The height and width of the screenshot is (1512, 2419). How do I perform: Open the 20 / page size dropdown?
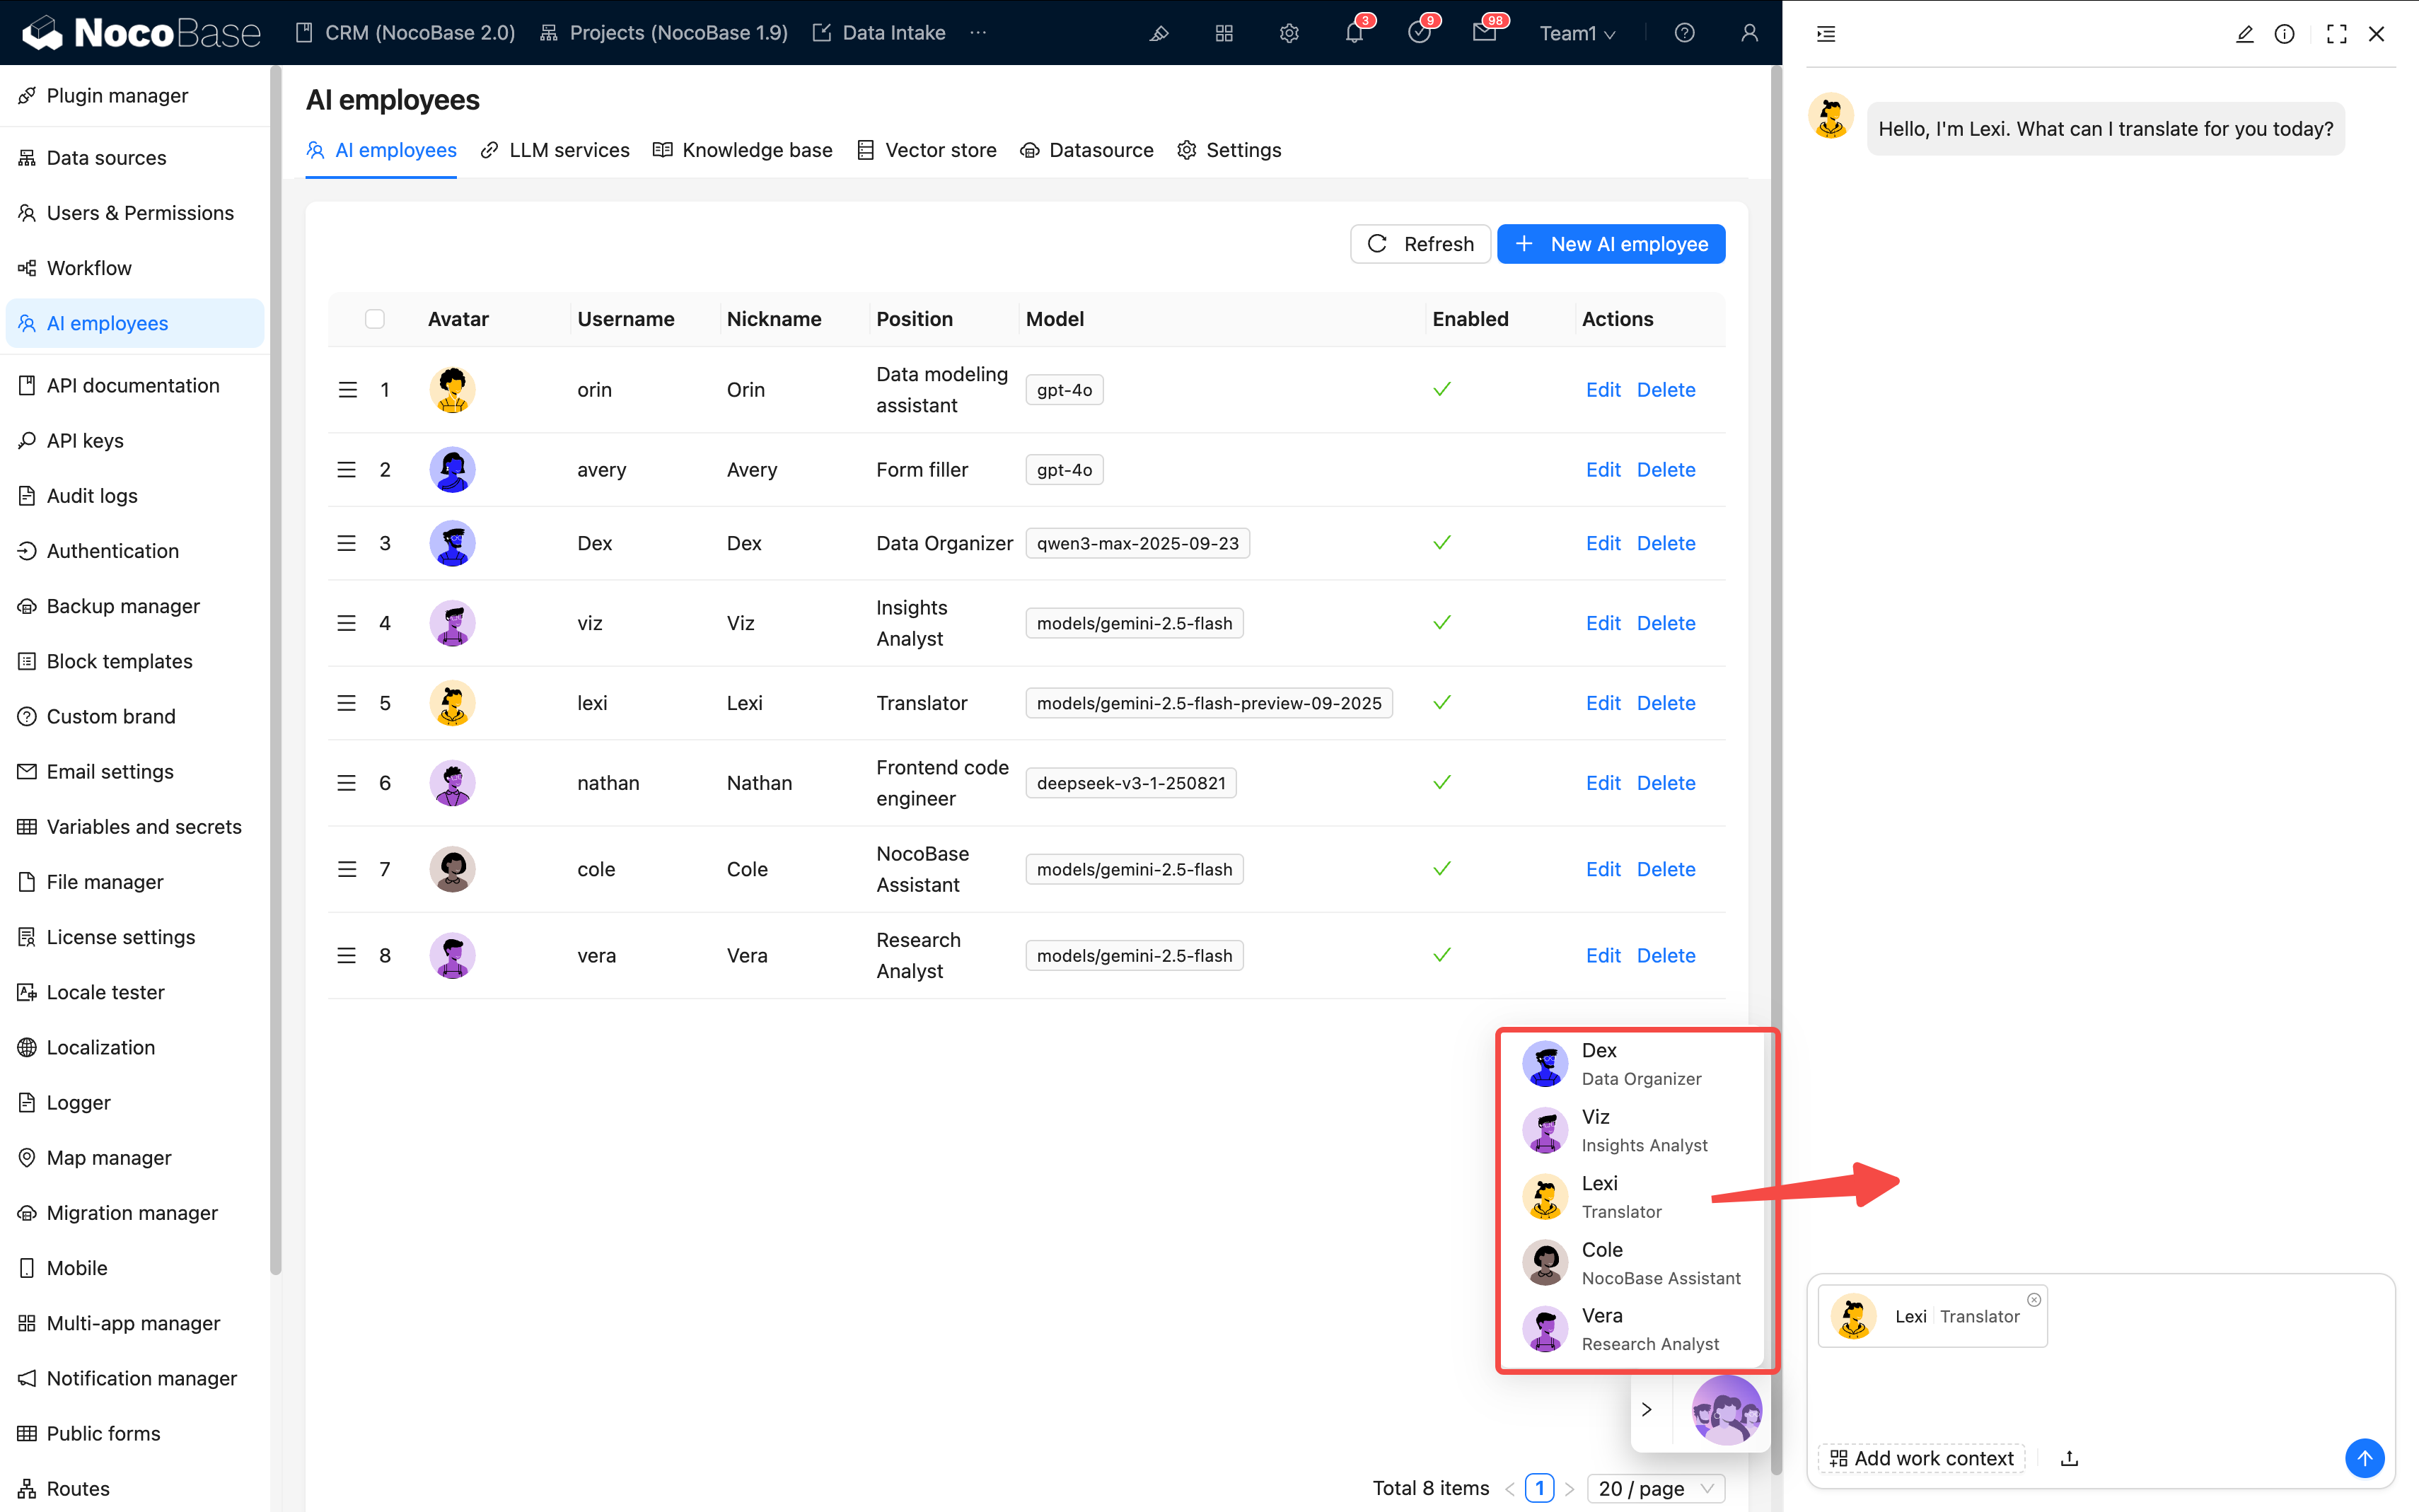[1655, 1488]
